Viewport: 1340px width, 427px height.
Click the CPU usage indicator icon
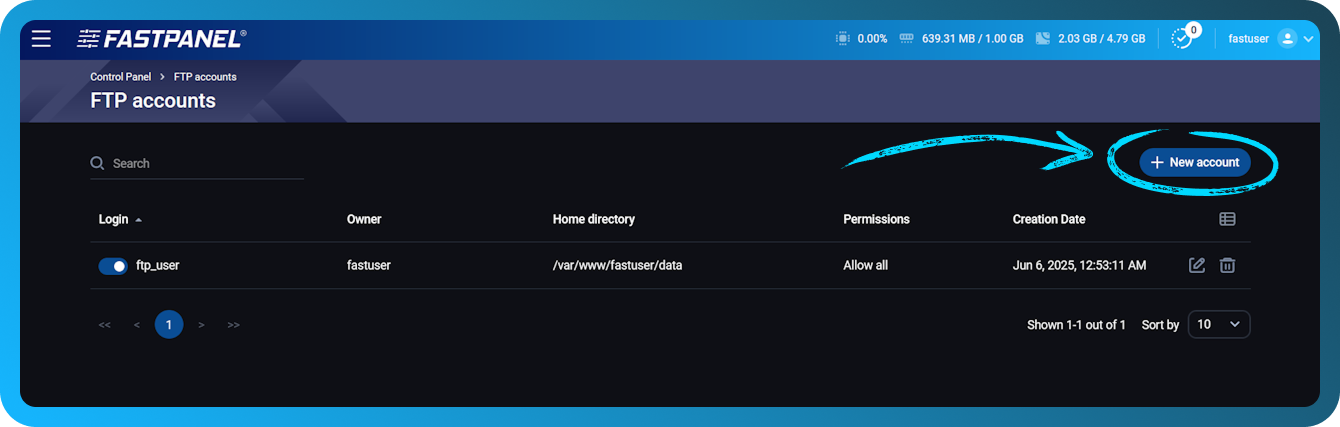coord(842,39)
